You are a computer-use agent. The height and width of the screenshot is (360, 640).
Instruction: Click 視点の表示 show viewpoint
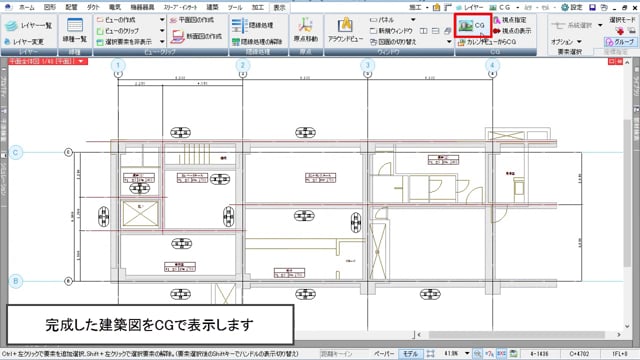click(x=512, y=31)
